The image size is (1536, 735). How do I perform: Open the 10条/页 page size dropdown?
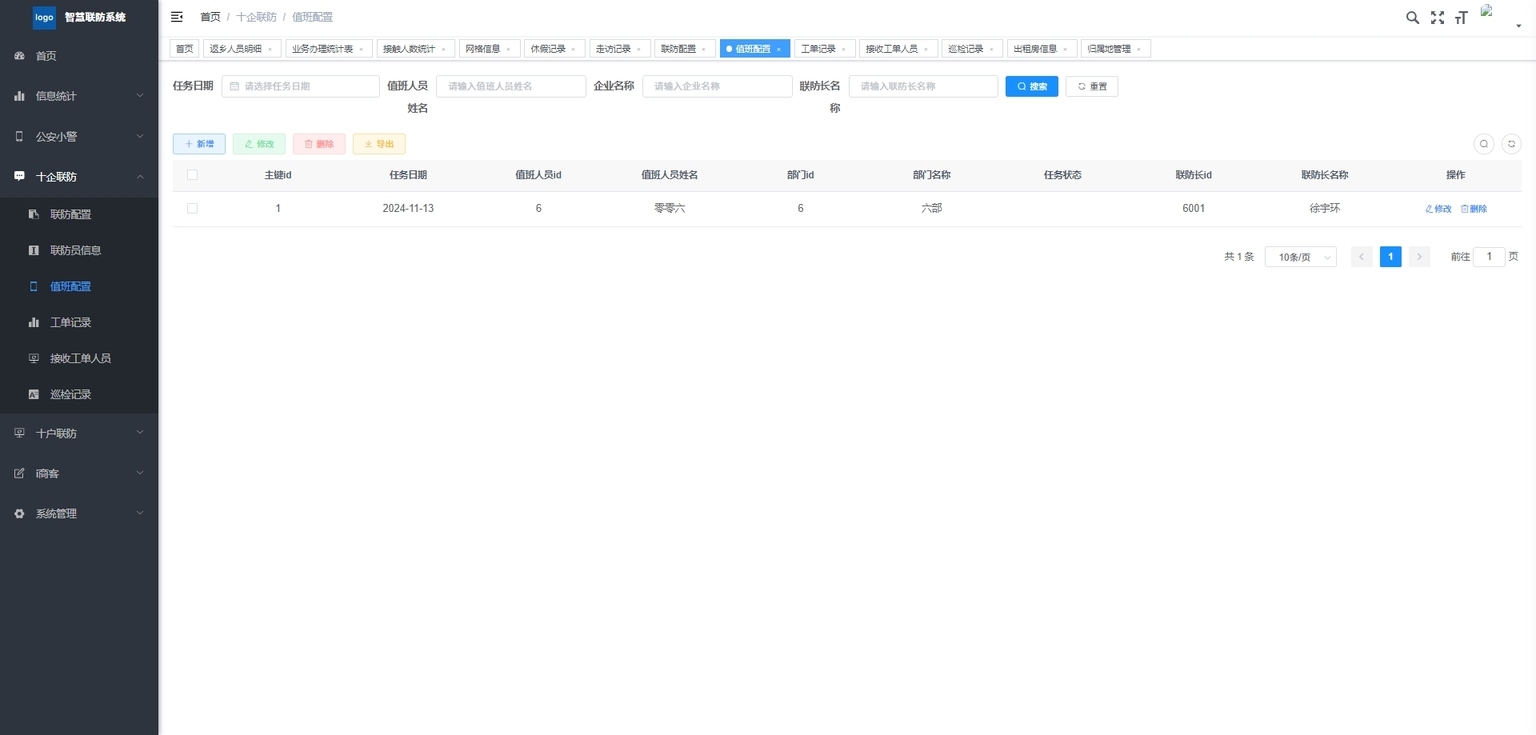click(x=1300, y=257)
